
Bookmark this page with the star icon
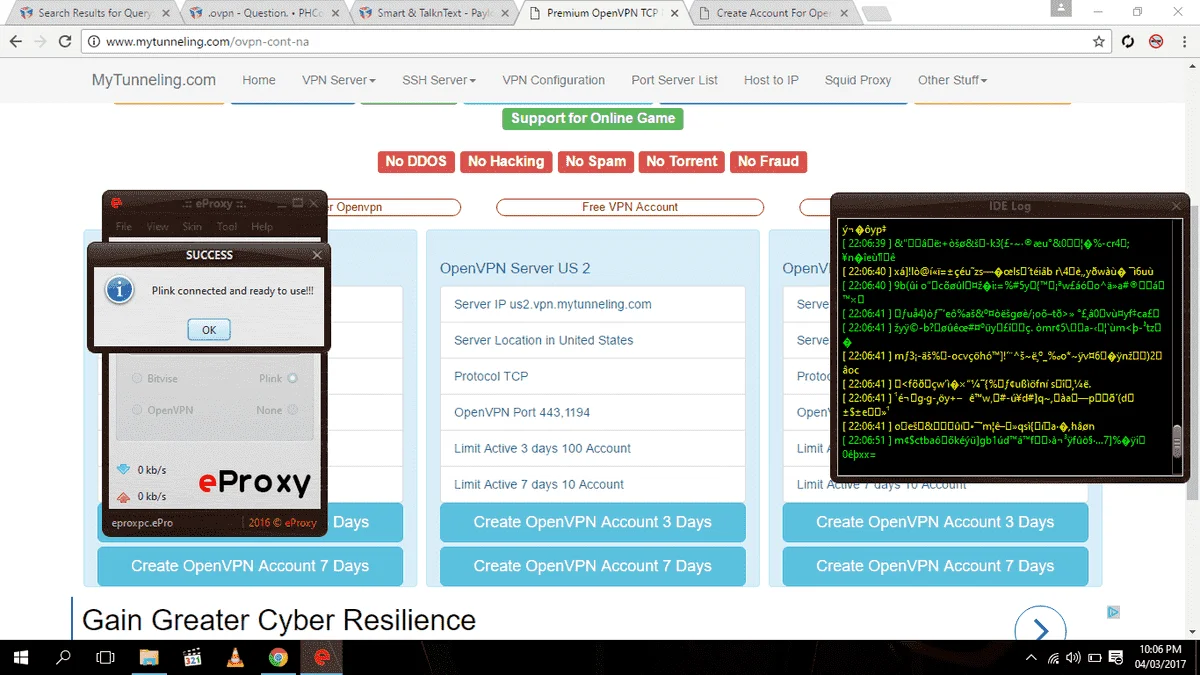(x=1099, y=42)
